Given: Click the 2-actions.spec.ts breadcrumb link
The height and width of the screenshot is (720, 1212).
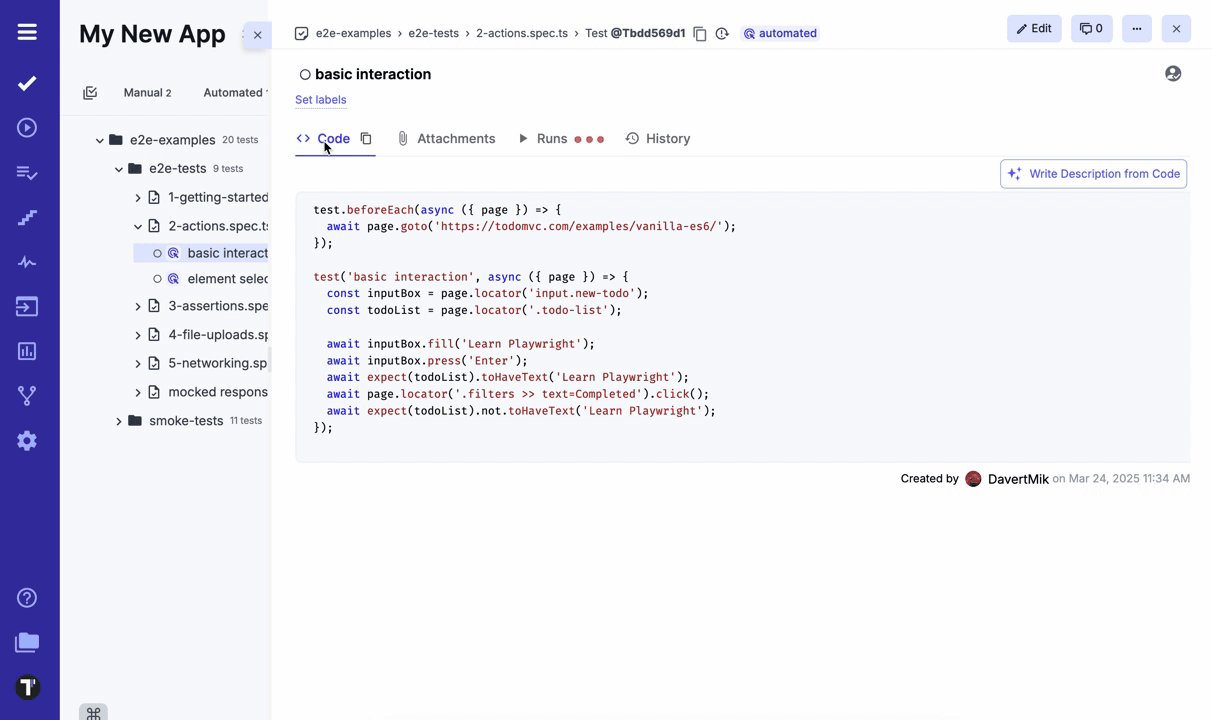Looking at the screenshot, I should pyautogui.click(x=521, y=34).
